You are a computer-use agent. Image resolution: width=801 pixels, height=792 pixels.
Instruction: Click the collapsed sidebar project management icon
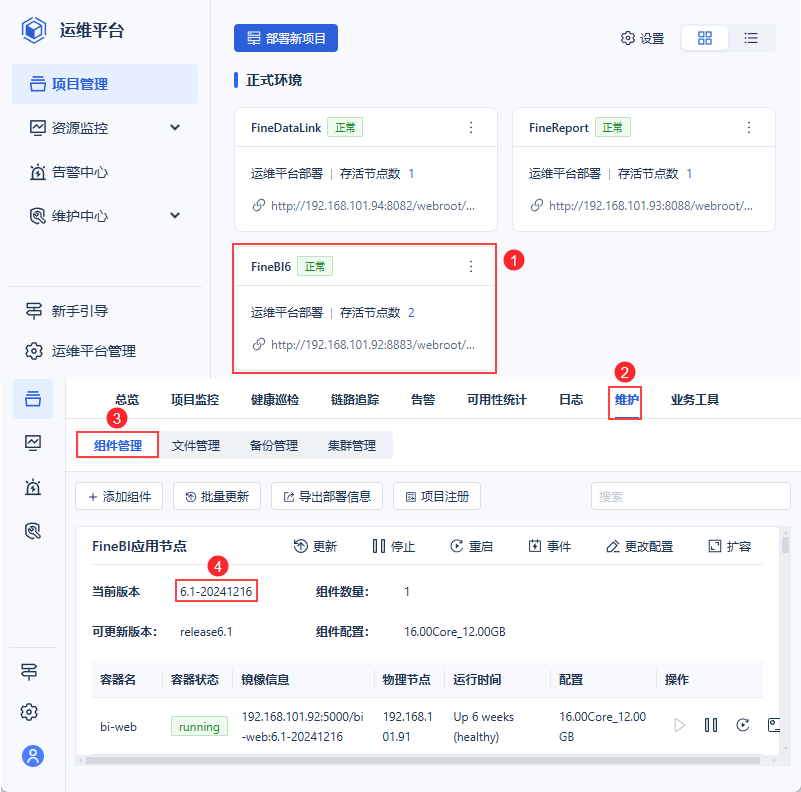point(33,399)
